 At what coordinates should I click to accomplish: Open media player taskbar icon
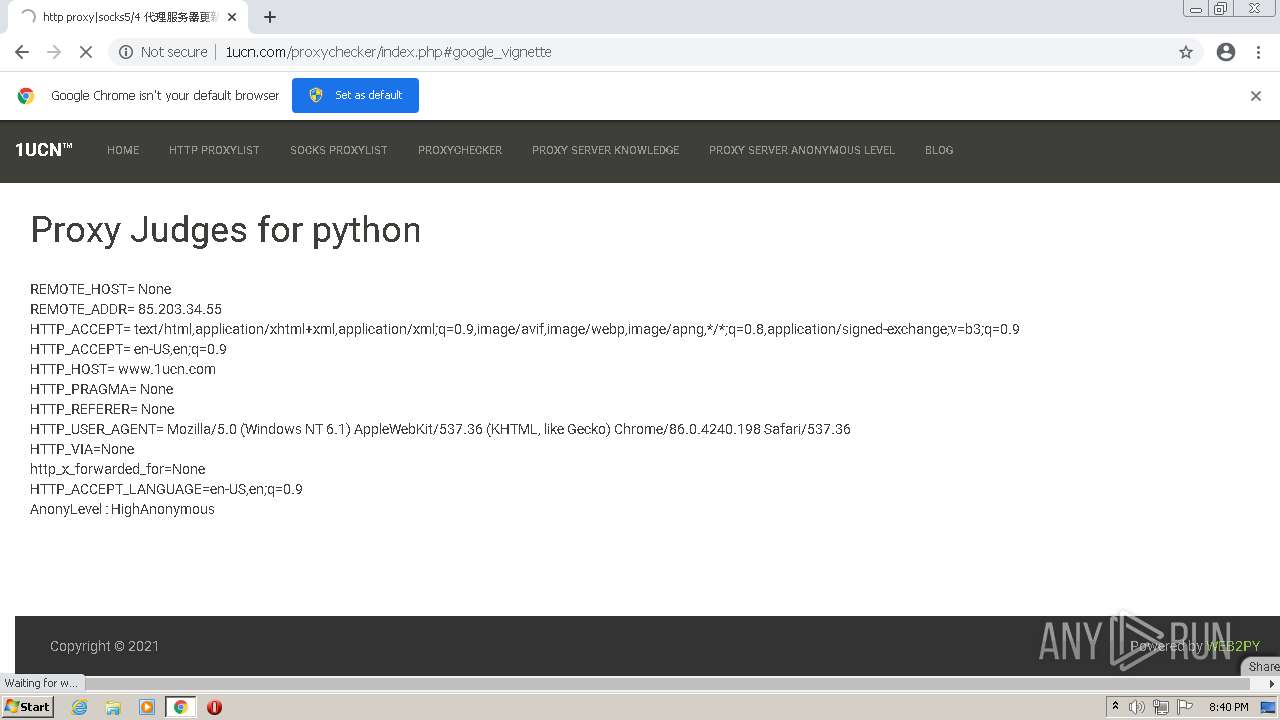coord(147,707)
